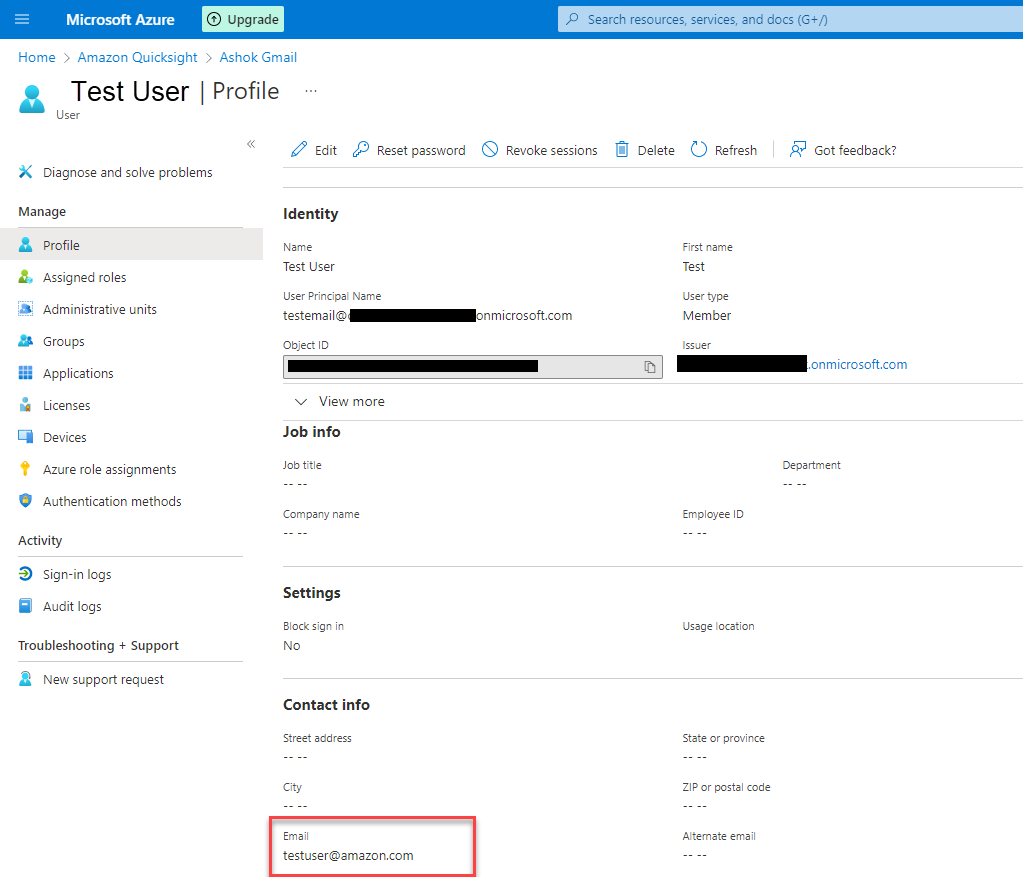This screenshot has width=1023, height=877.
Task: Select Edit in the toolbar
Action: 314,150
